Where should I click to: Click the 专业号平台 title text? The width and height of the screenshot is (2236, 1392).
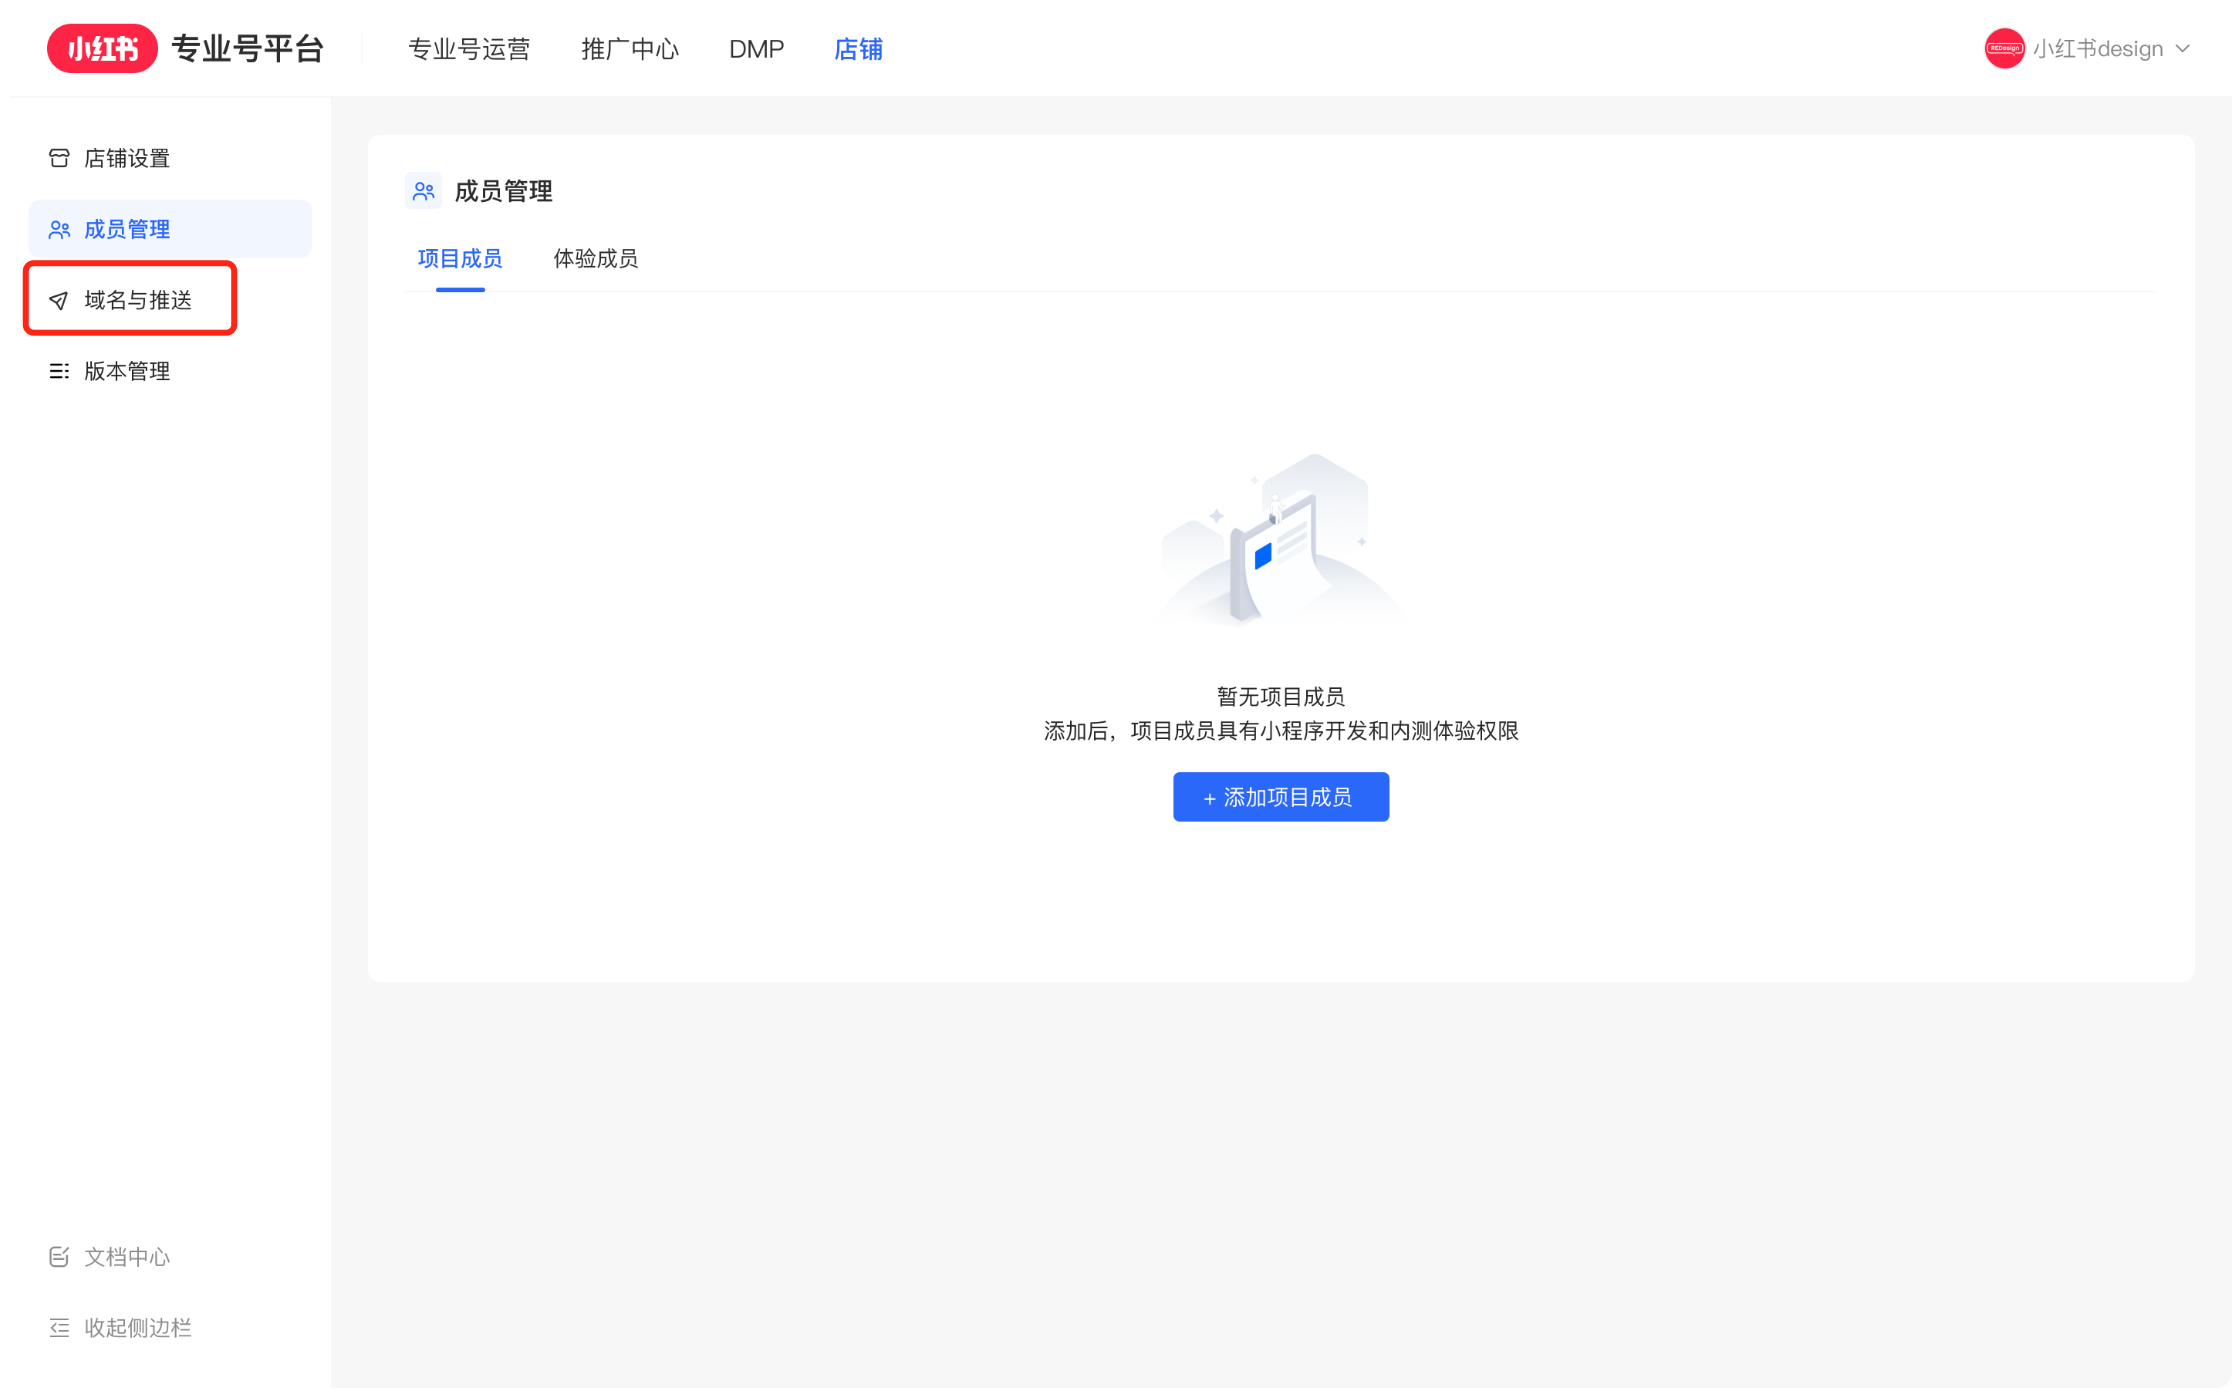pyautogui.click(x=249, y=47)
